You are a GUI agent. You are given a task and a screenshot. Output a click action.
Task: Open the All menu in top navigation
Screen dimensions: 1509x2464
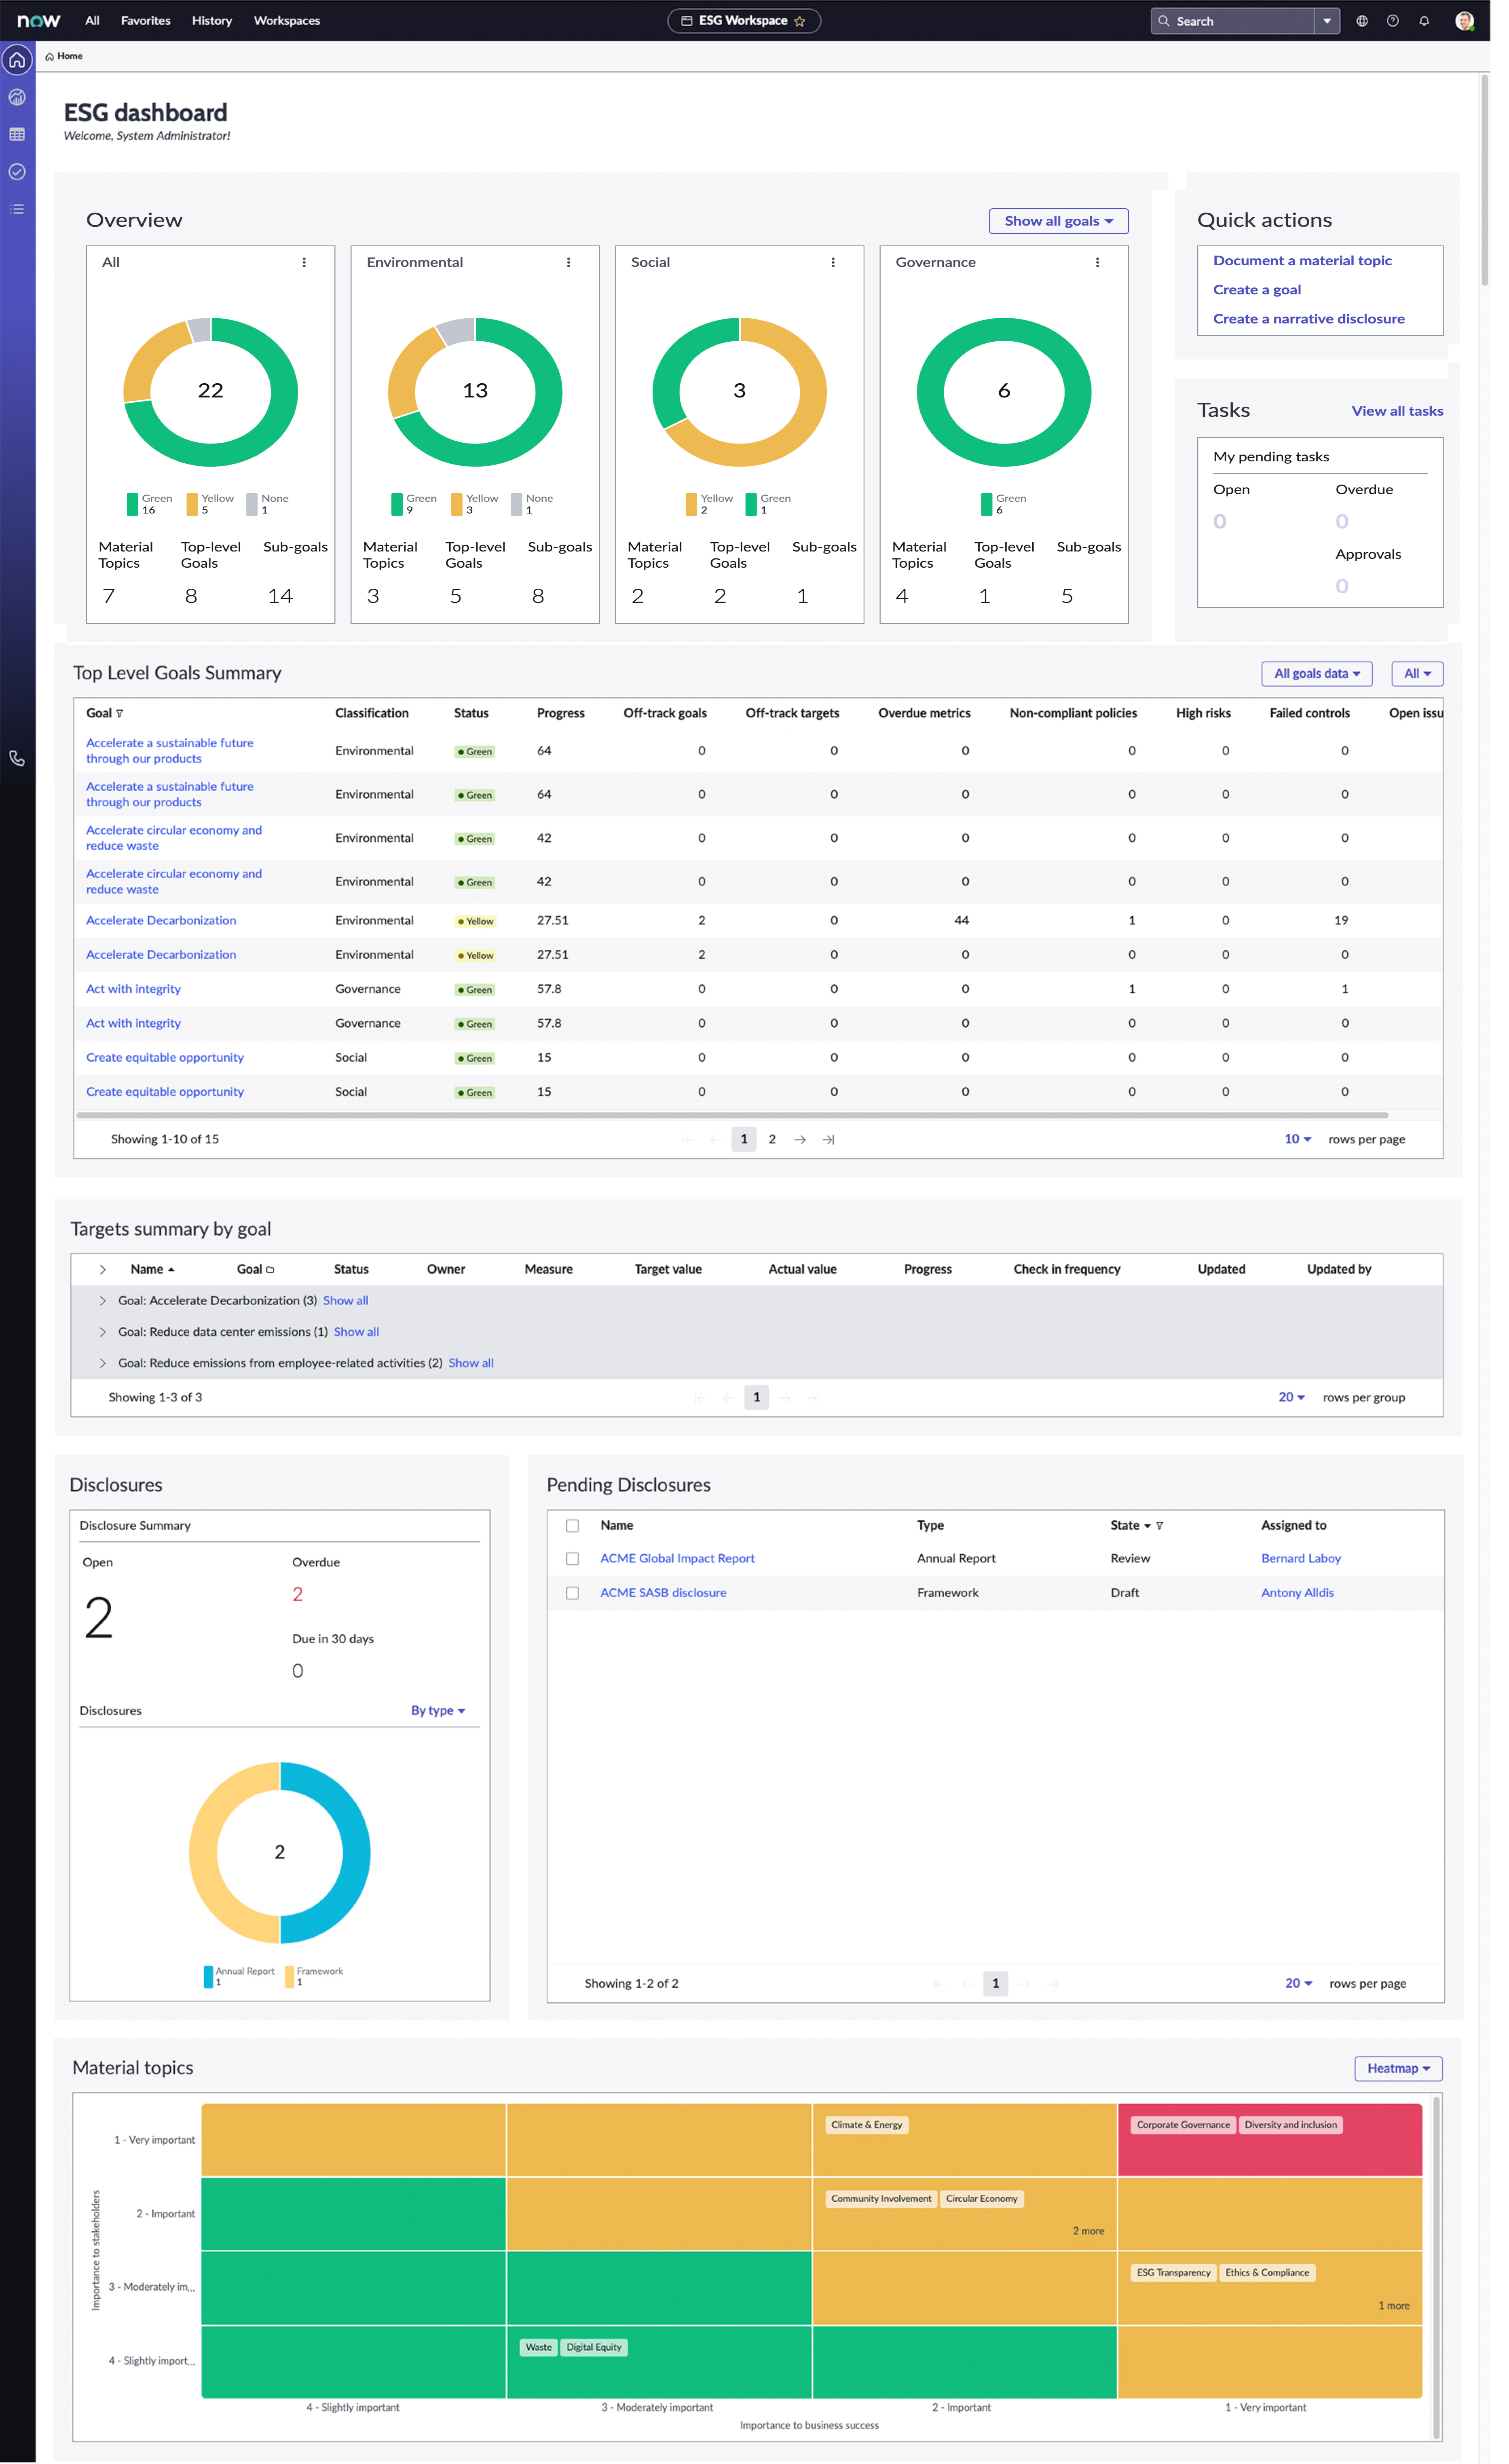[x=92, y=21]
